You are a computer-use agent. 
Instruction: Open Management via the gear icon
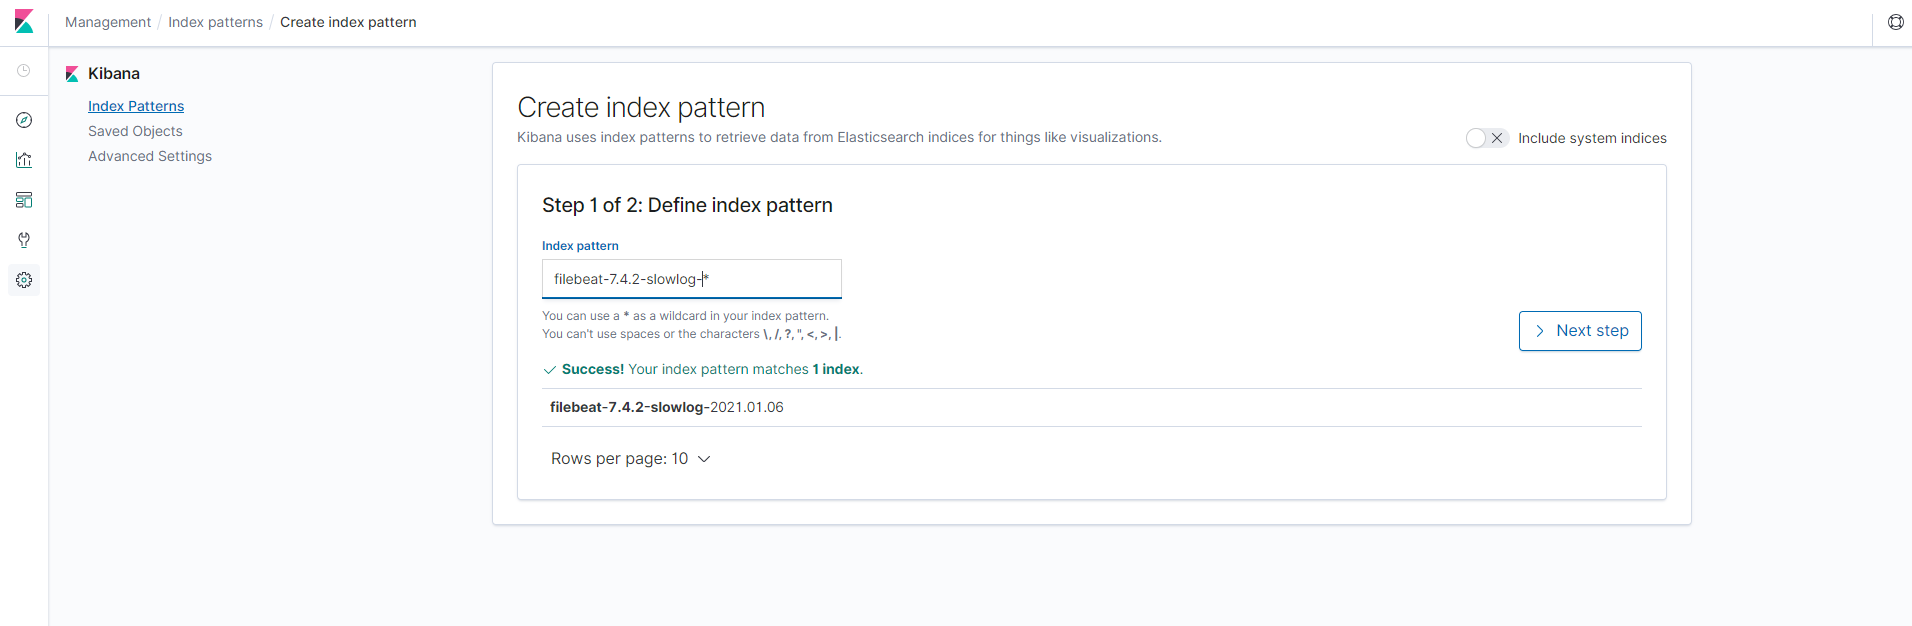[x=24, y=280]
